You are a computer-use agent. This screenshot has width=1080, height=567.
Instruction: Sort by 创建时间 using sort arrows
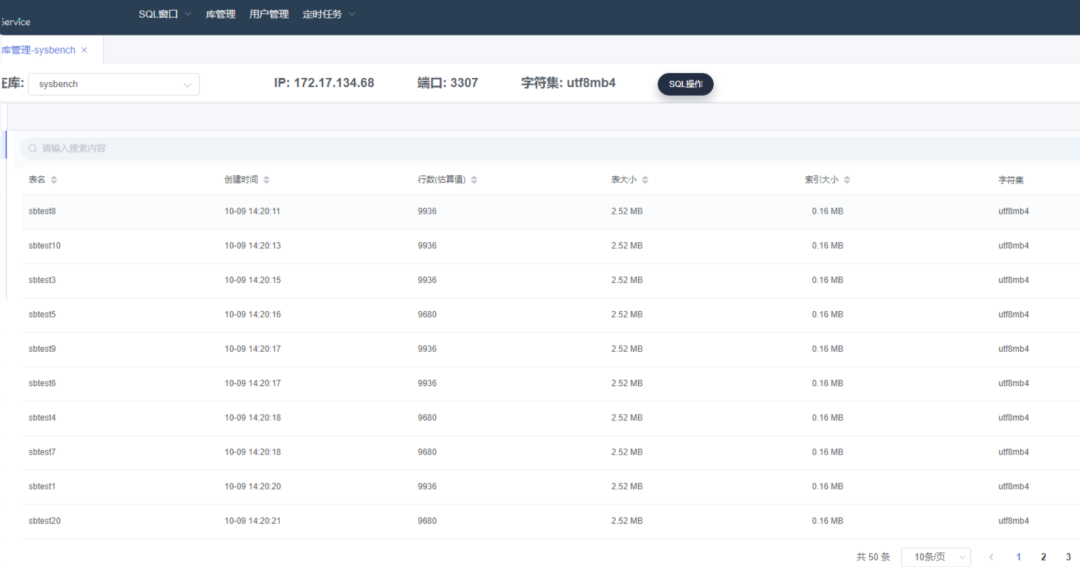266,180
